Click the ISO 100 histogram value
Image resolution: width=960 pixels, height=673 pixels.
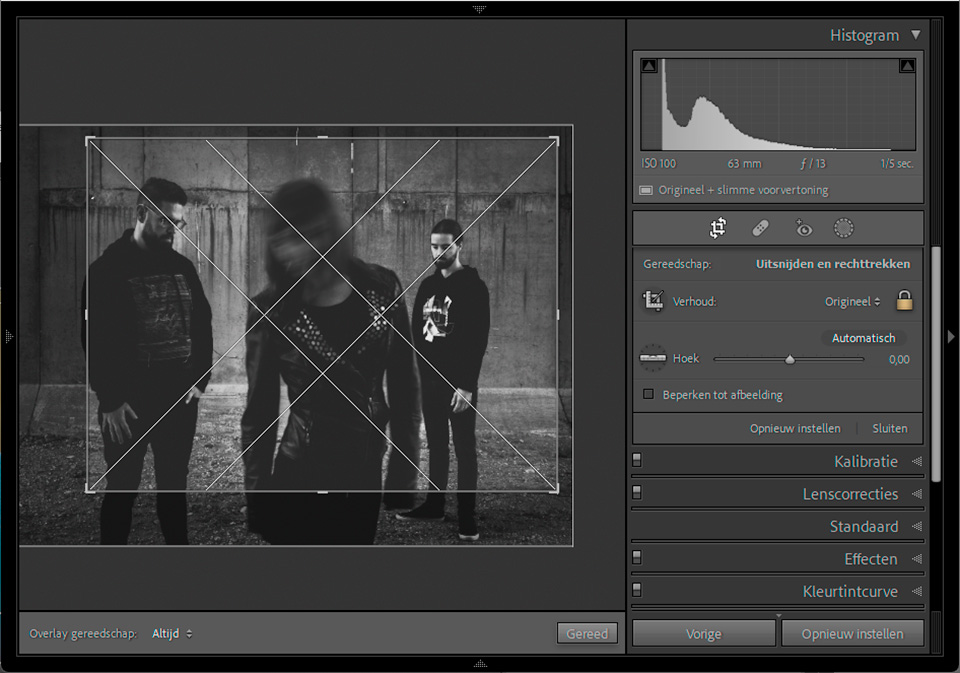click(x=658, y=164)
